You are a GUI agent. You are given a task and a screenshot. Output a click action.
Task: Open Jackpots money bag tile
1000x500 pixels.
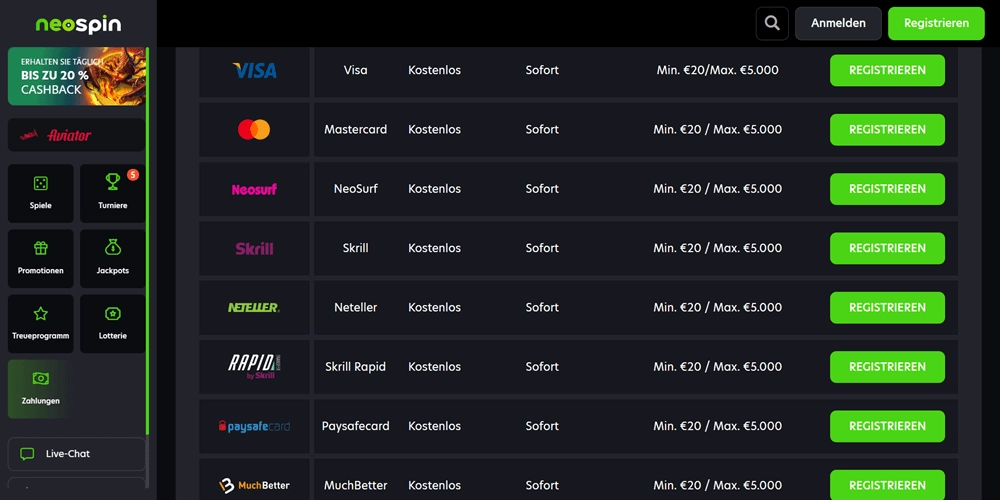(113, 258)
